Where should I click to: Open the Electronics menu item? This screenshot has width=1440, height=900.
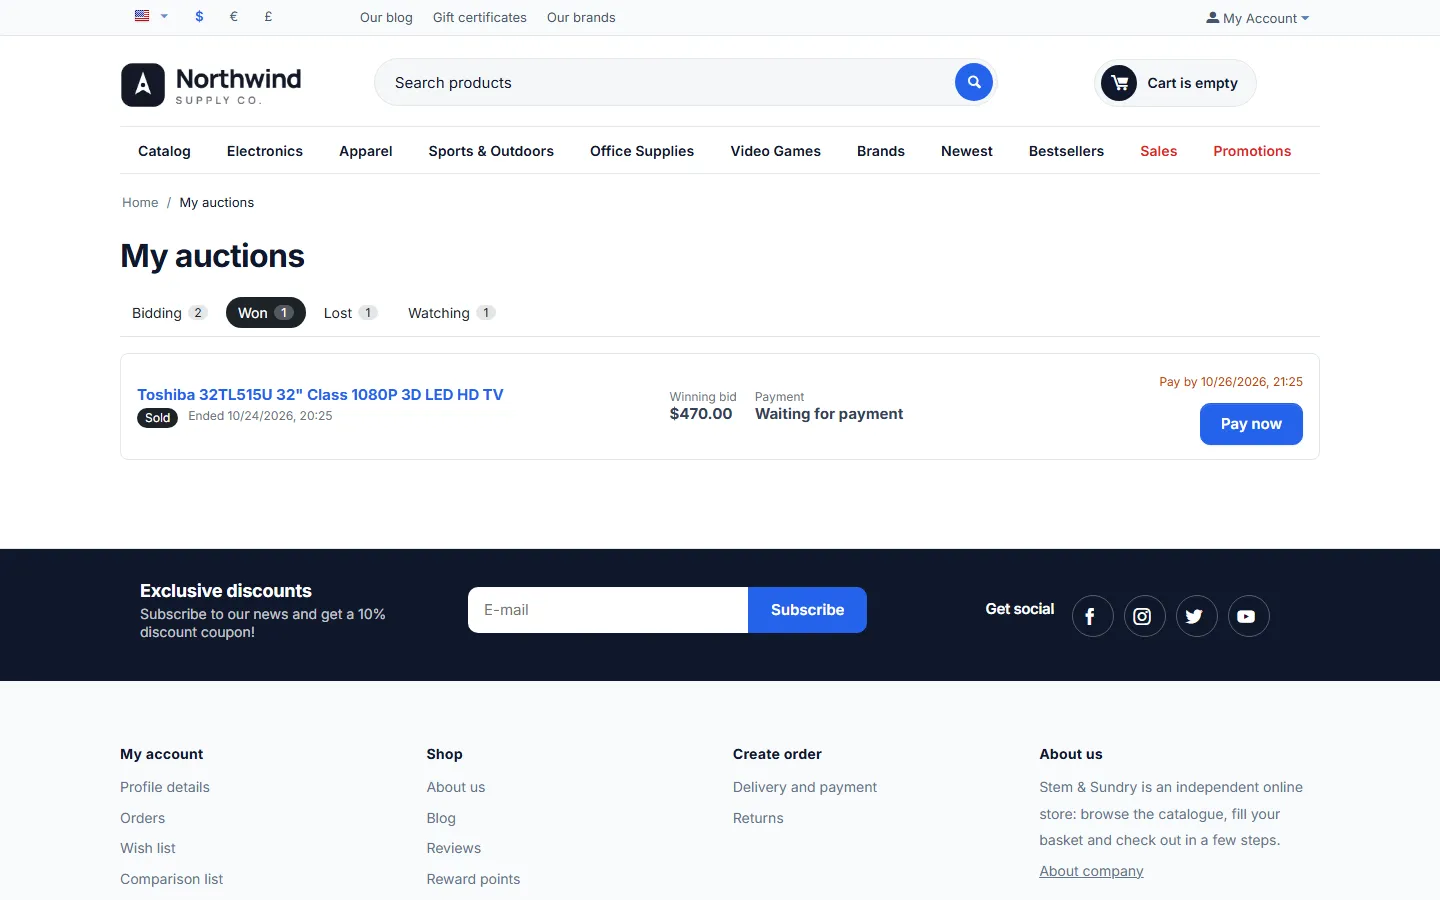(265, 151)
